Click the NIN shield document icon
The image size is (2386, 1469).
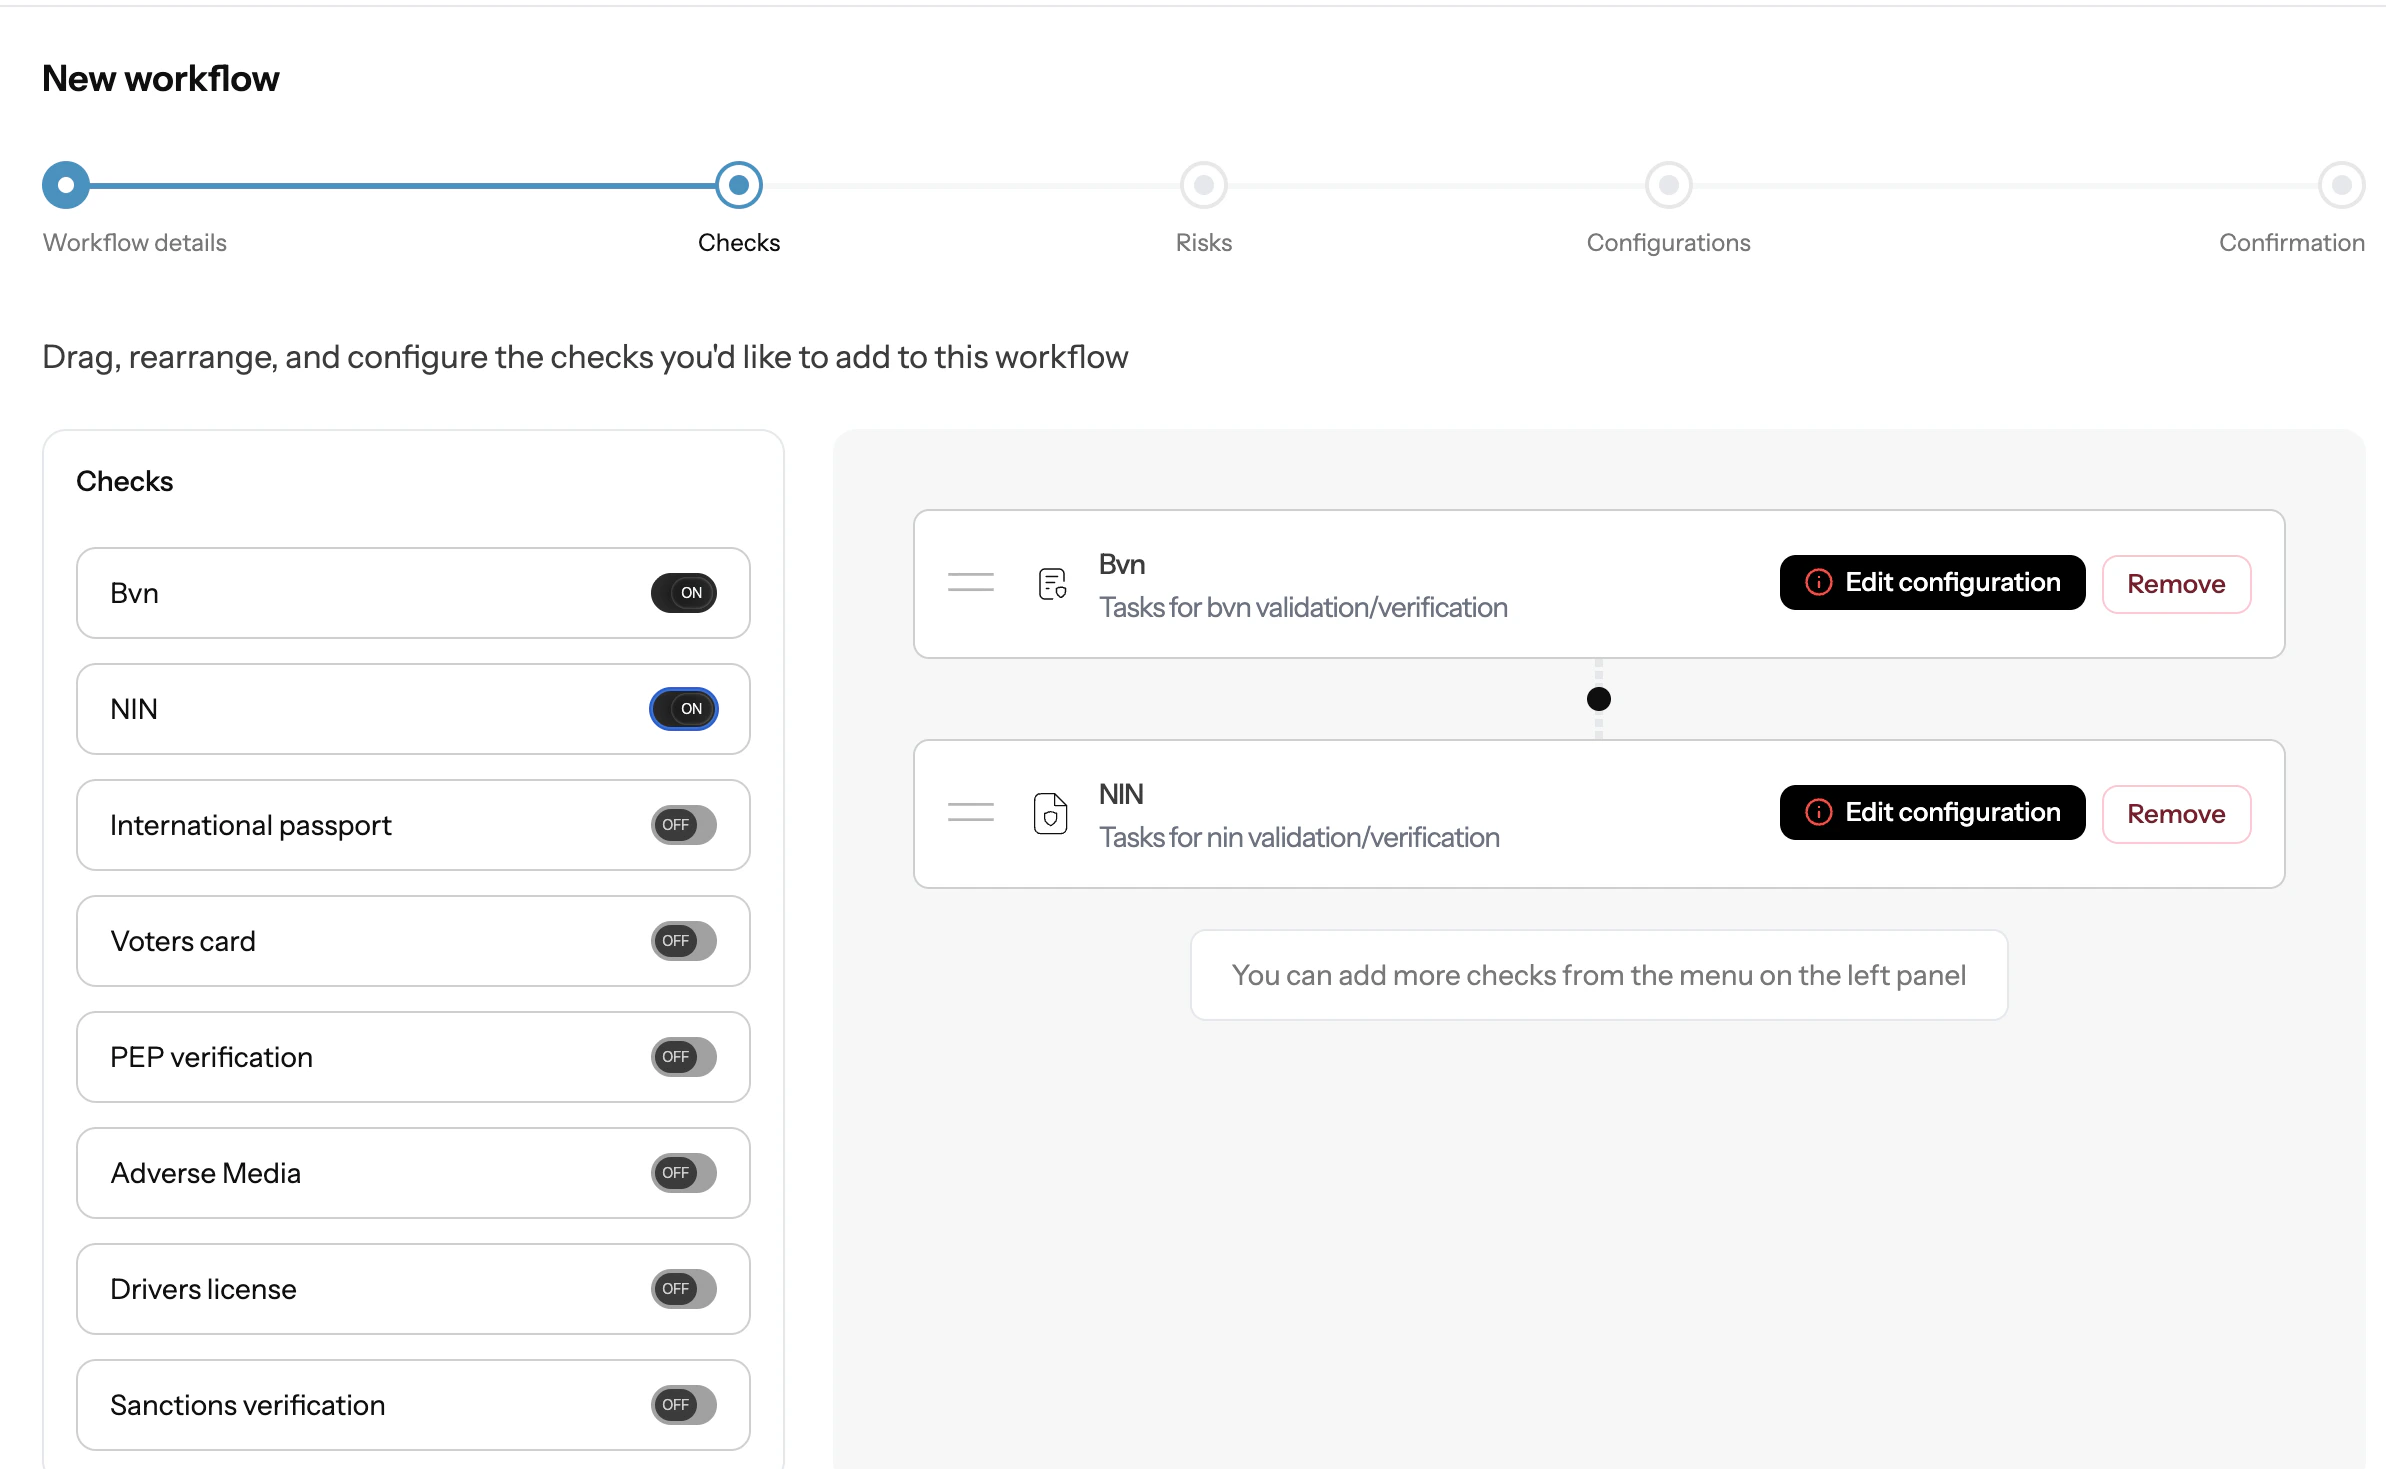[x=1051, y=813]
